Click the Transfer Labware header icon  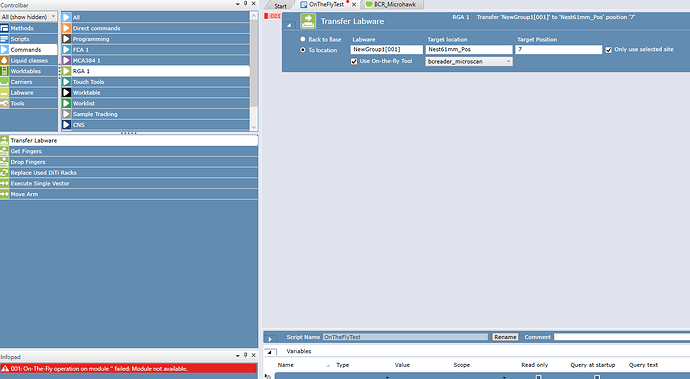pyautogui.click(x=308, y=21)
